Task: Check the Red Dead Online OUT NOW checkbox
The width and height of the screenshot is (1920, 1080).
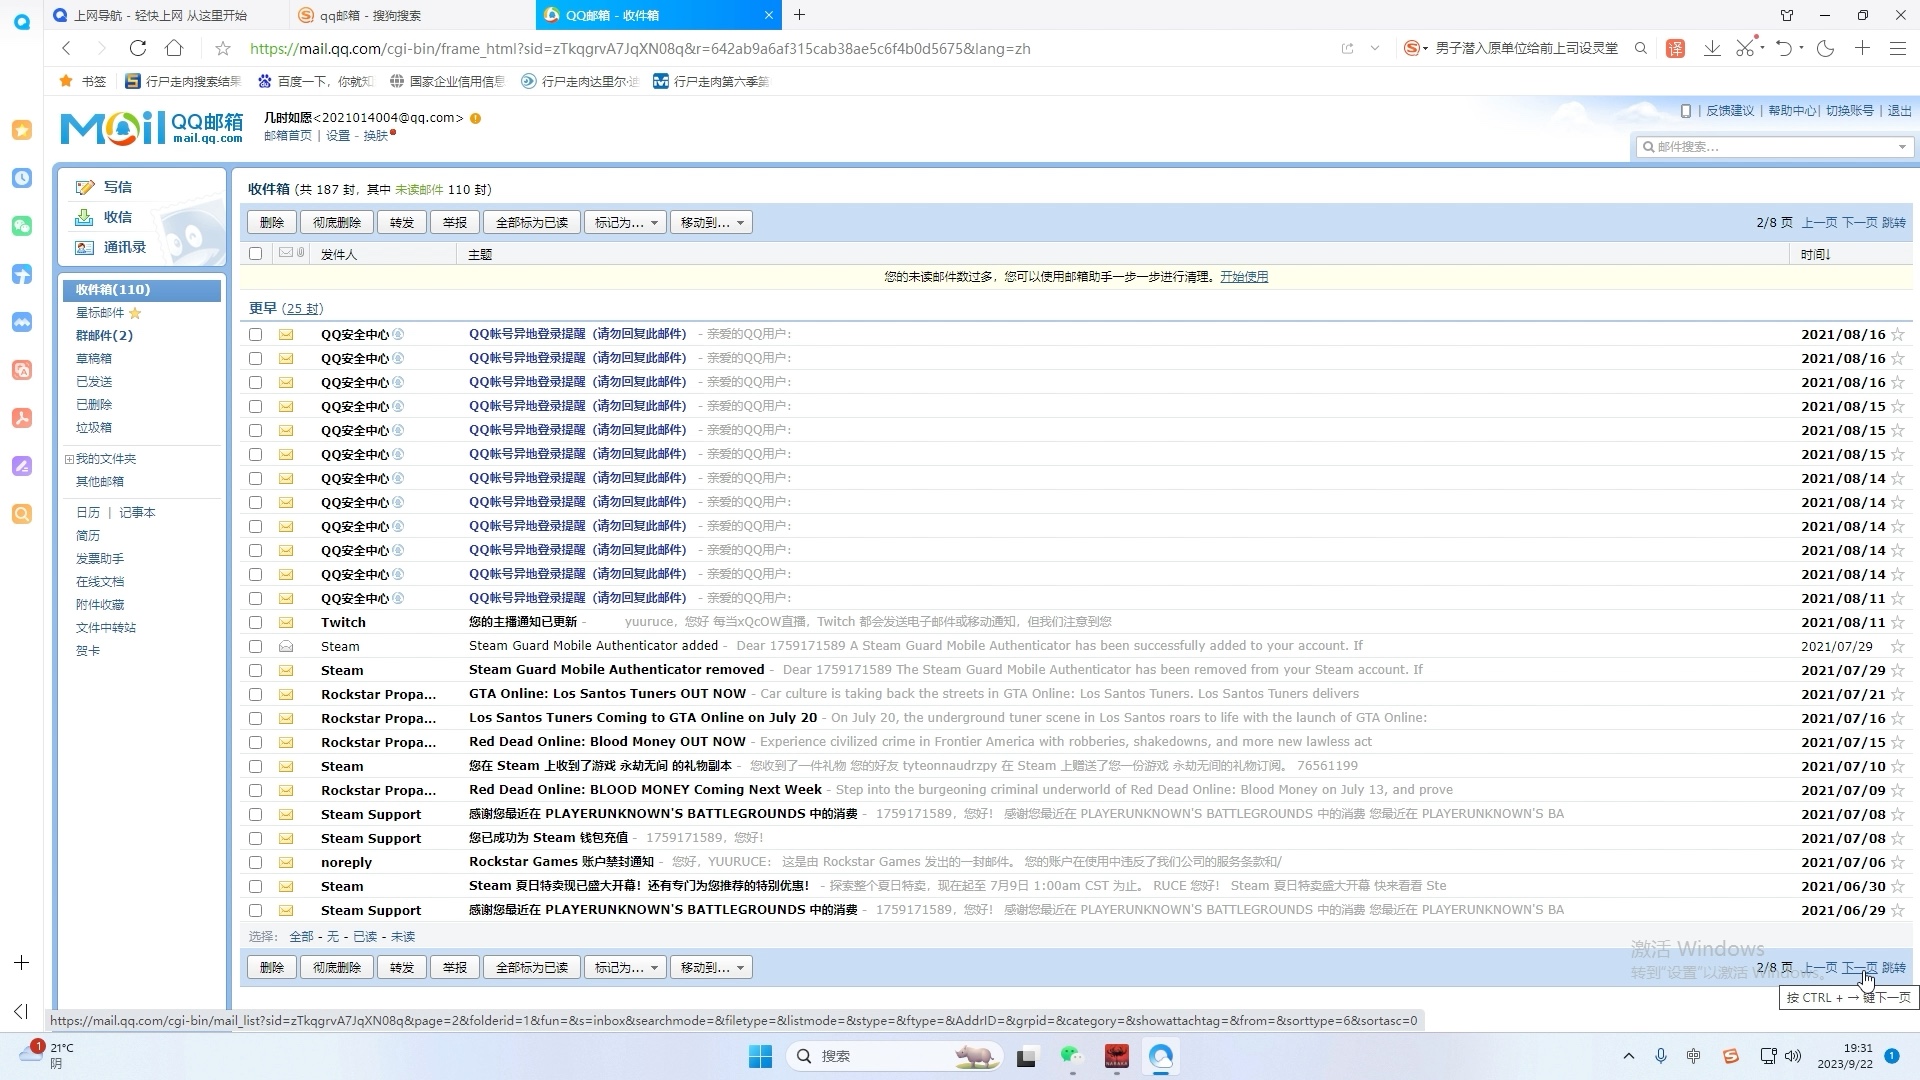Action: click(x=256, y=742)
